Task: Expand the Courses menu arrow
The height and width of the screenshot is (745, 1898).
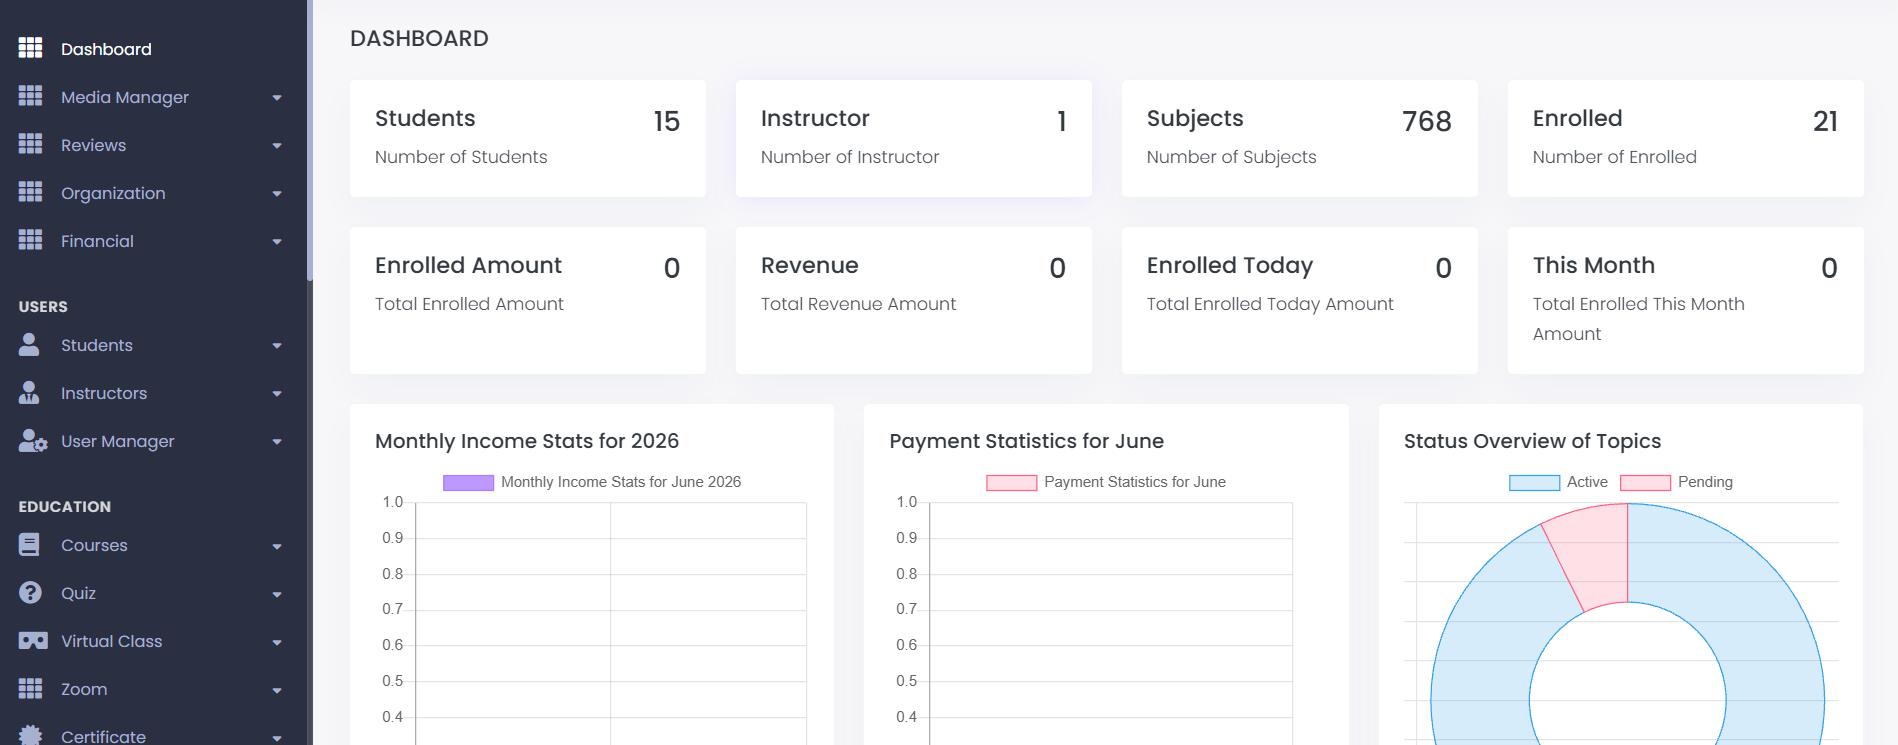Action: click(277, 547)
